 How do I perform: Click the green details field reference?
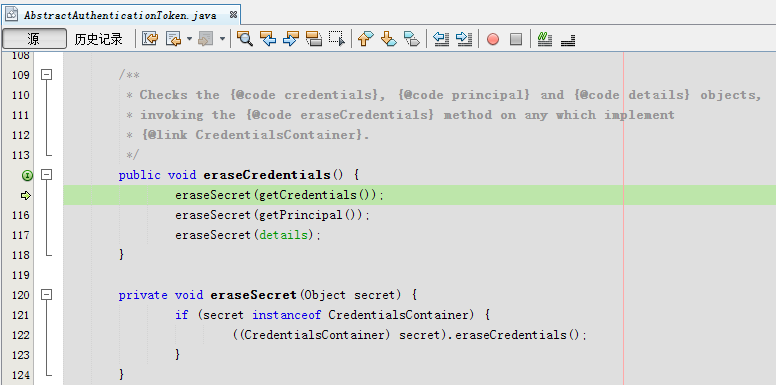[x=284, y=235]
